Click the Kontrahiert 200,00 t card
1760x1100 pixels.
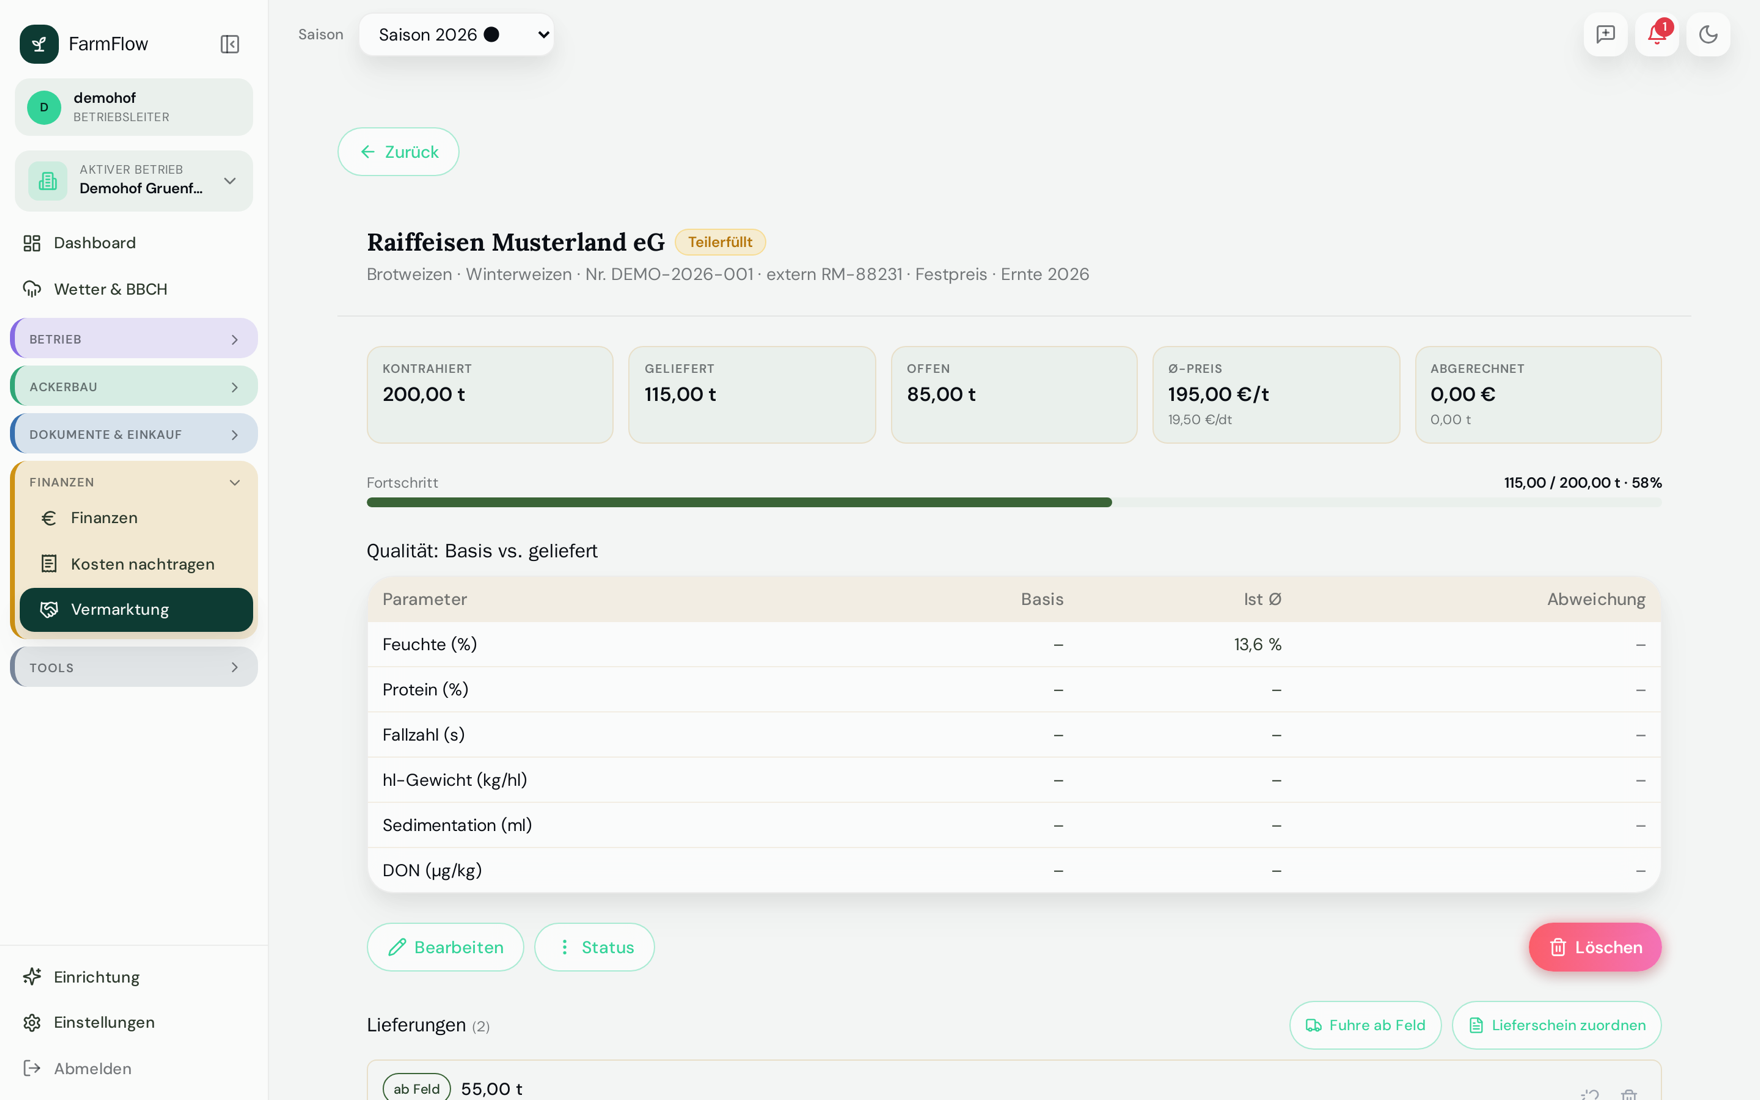pyautogui.click(x=490, y=395)
